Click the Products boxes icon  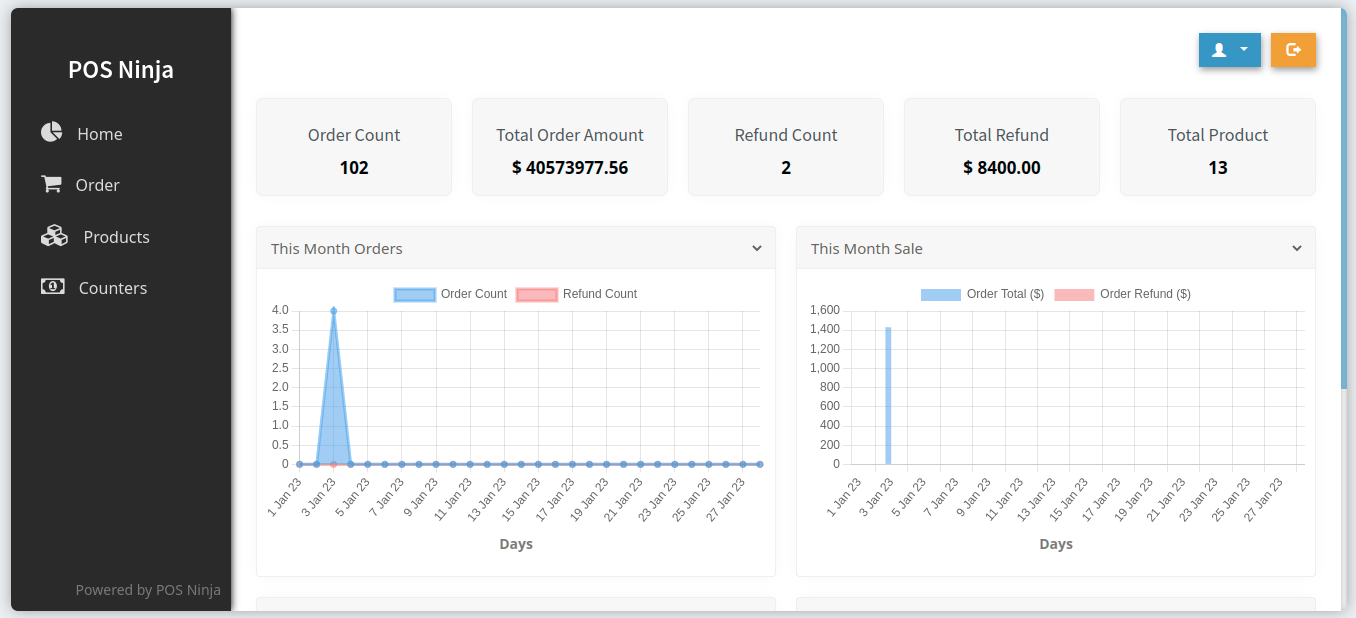click(x=54, y=236)
